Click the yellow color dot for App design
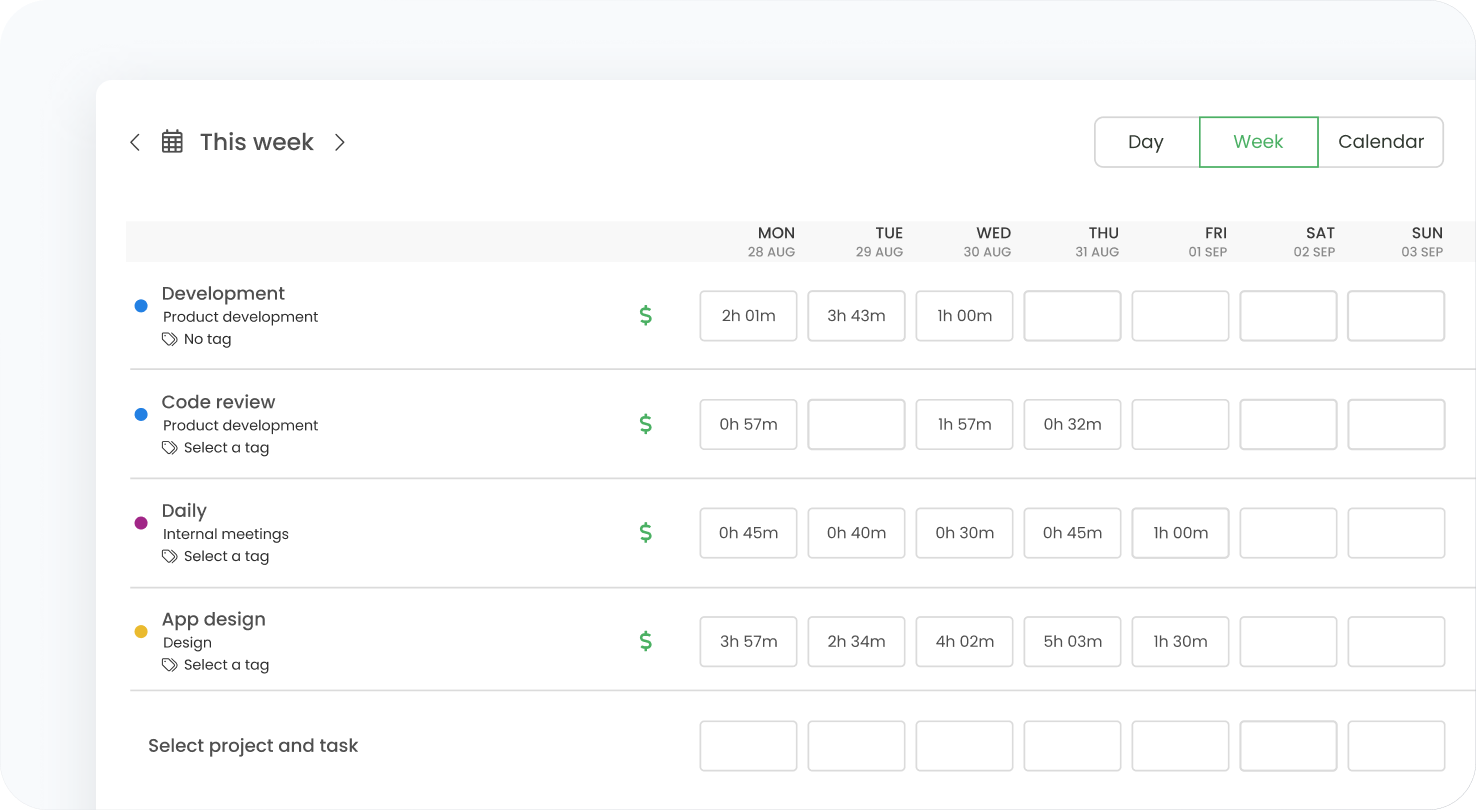Screen dimensions: 1476x810 click(141, 631)
